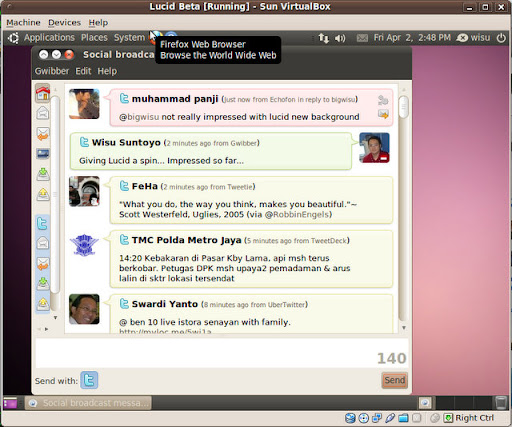This screenshot has height=427, width=512.
Task: Click muhammad panji's avatar picture
Action: [84, 104]
